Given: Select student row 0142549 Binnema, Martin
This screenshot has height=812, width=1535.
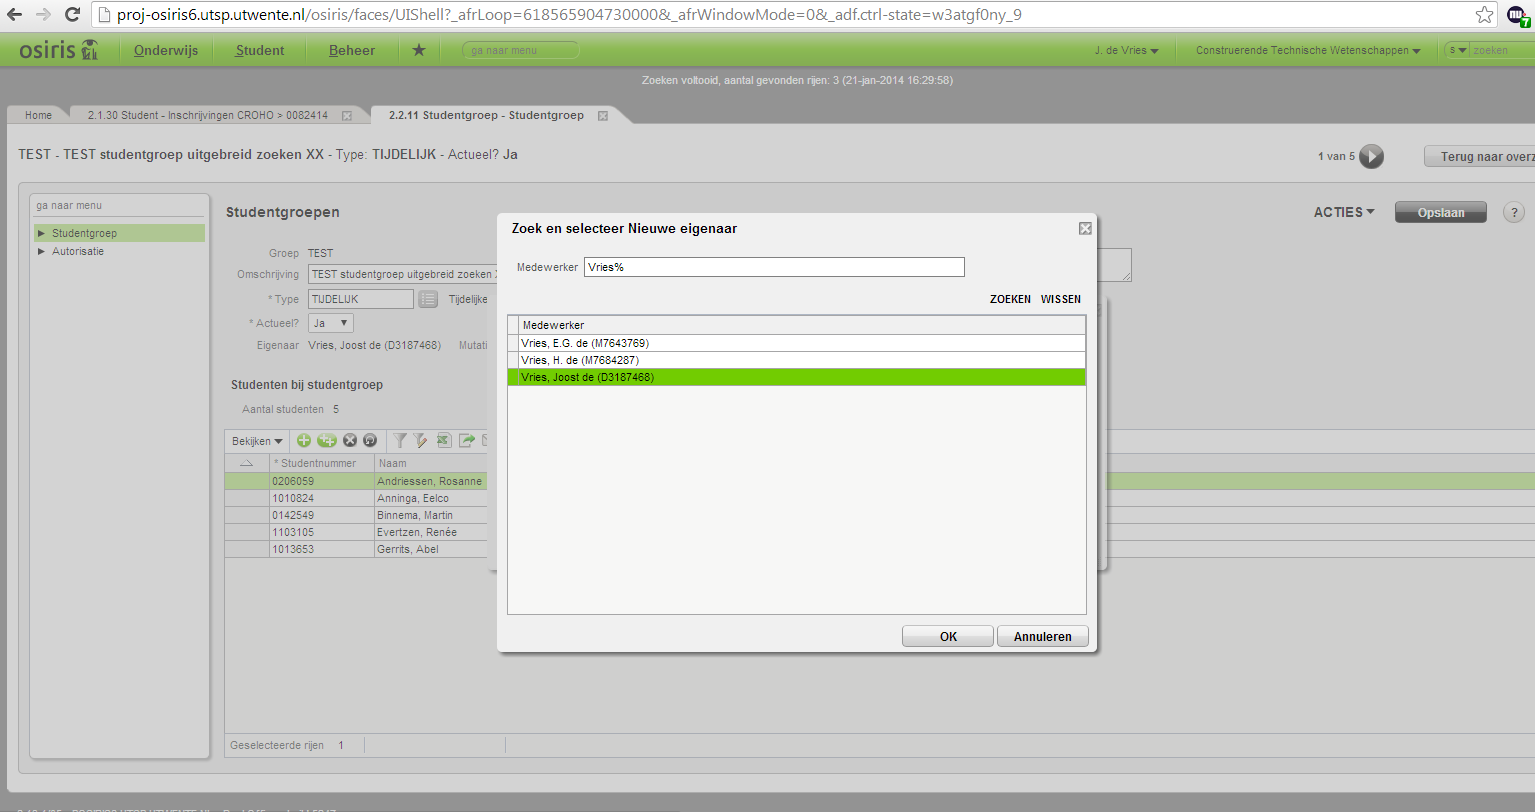Looking at the screenshot, I should tap(356, 515).
